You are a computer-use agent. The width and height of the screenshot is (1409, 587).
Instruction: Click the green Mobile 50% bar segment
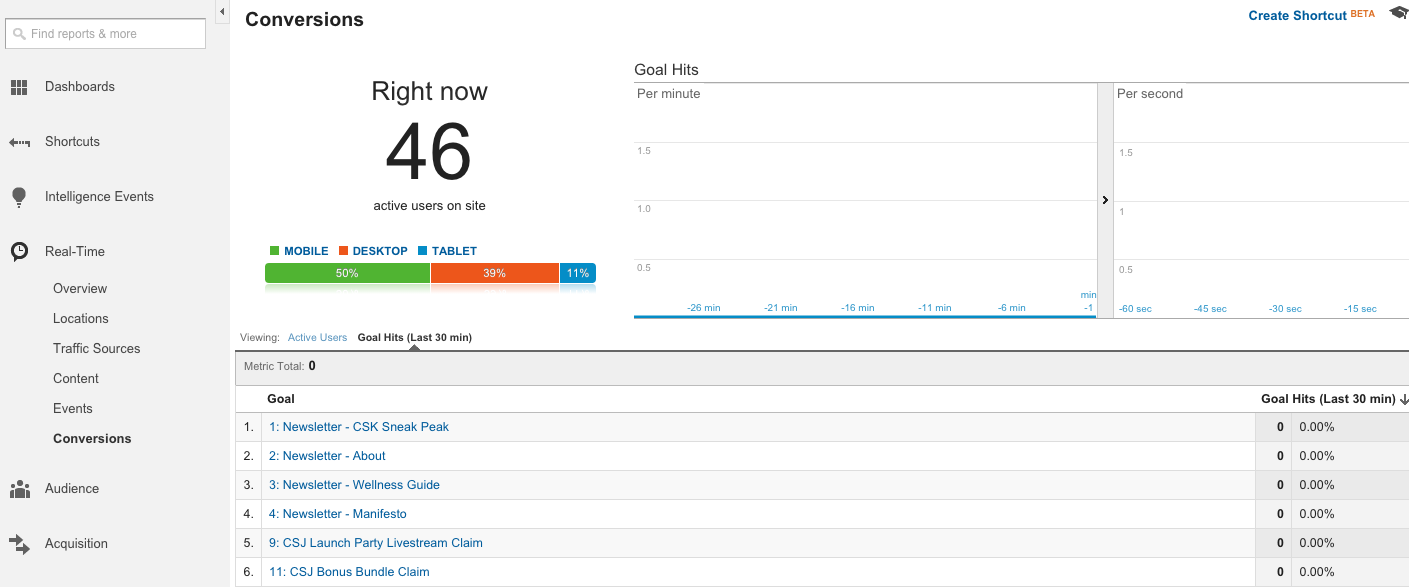point(347,273)
